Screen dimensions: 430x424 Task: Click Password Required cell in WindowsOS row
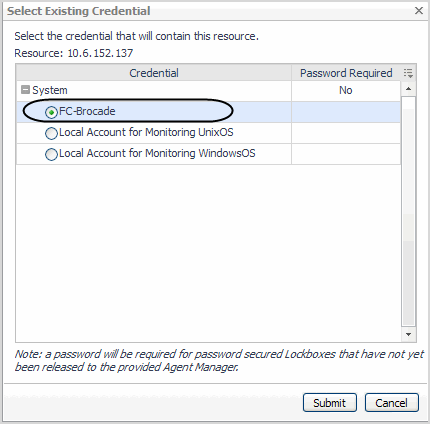coord(346,154)
